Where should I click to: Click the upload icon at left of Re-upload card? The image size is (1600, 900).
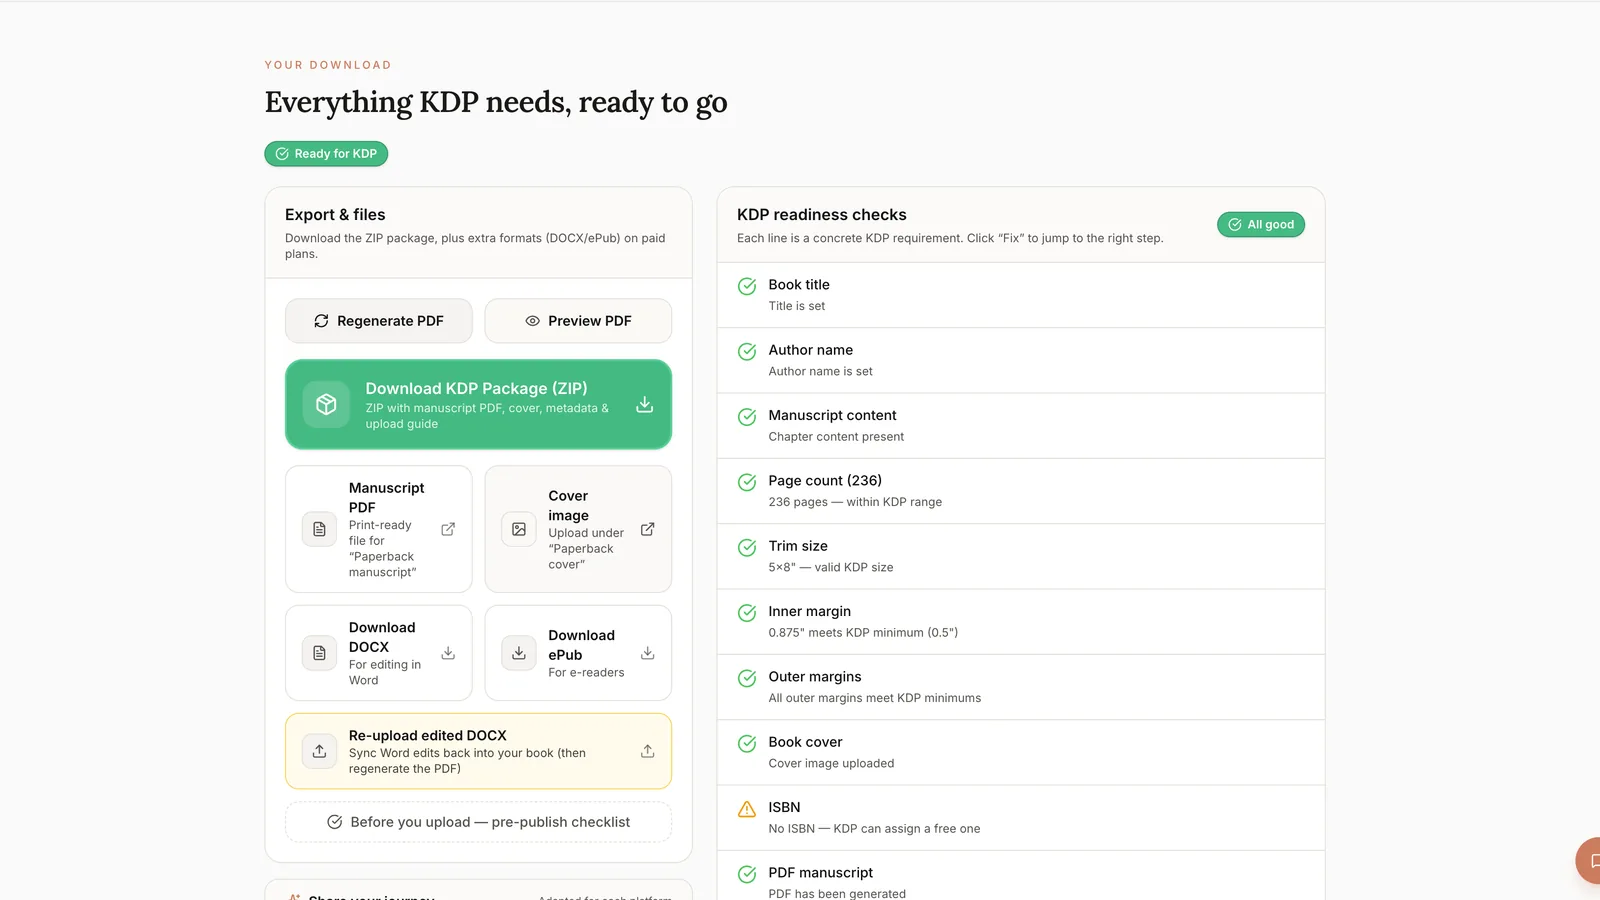pyautogui.click(x=319, y=751)
